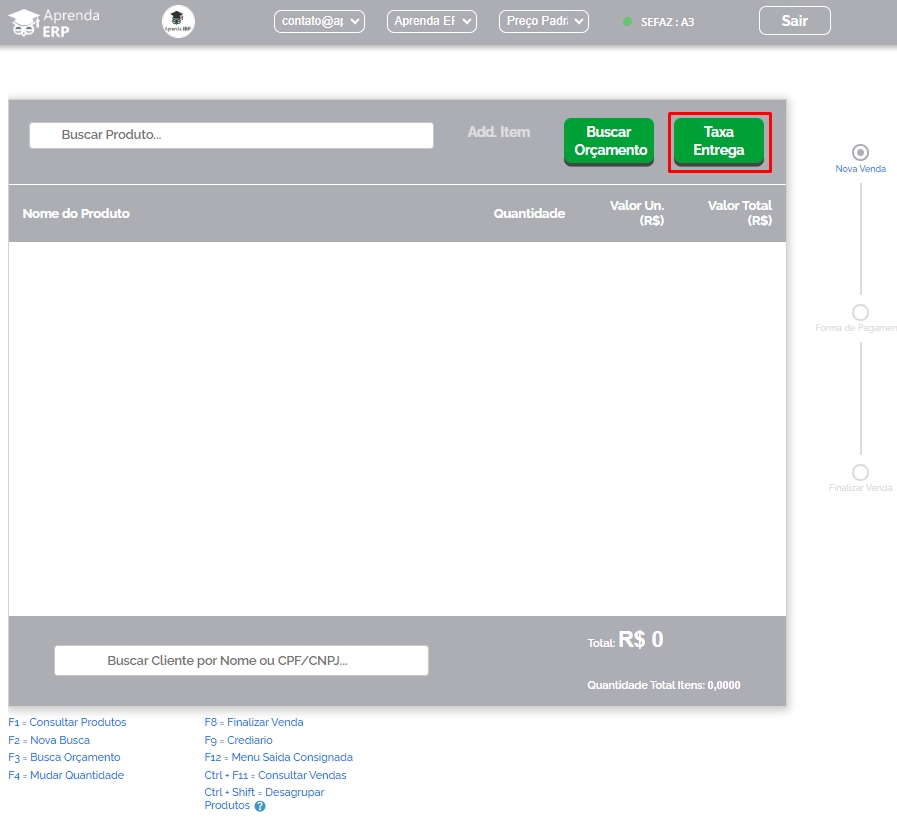This screenshot has width=897, height=817.
Task: Click the F1 Consultar Produtos shortcut link
Action: 67,722
